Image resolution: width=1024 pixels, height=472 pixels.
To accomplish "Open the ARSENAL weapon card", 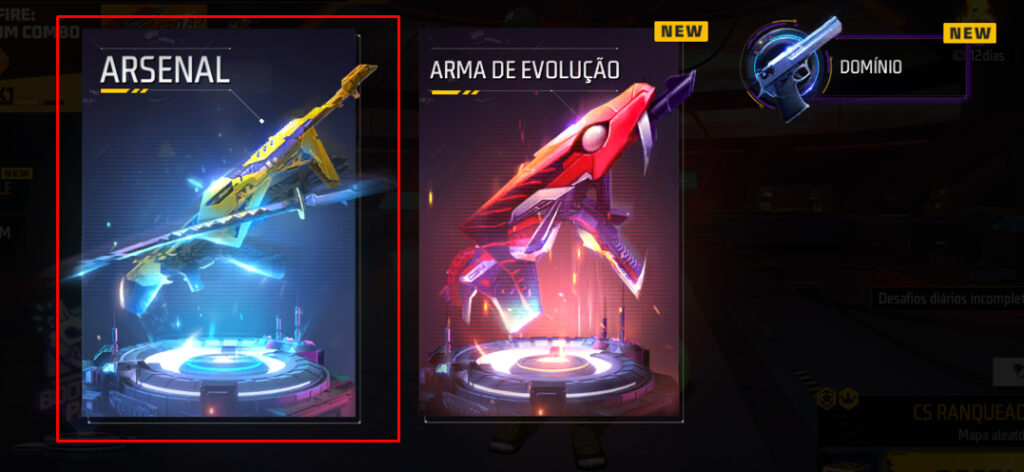I will (220, 223).
